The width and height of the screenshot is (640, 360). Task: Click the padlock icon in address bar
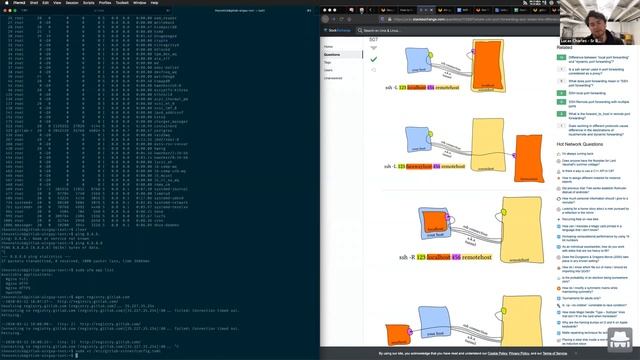click(389, 19)
